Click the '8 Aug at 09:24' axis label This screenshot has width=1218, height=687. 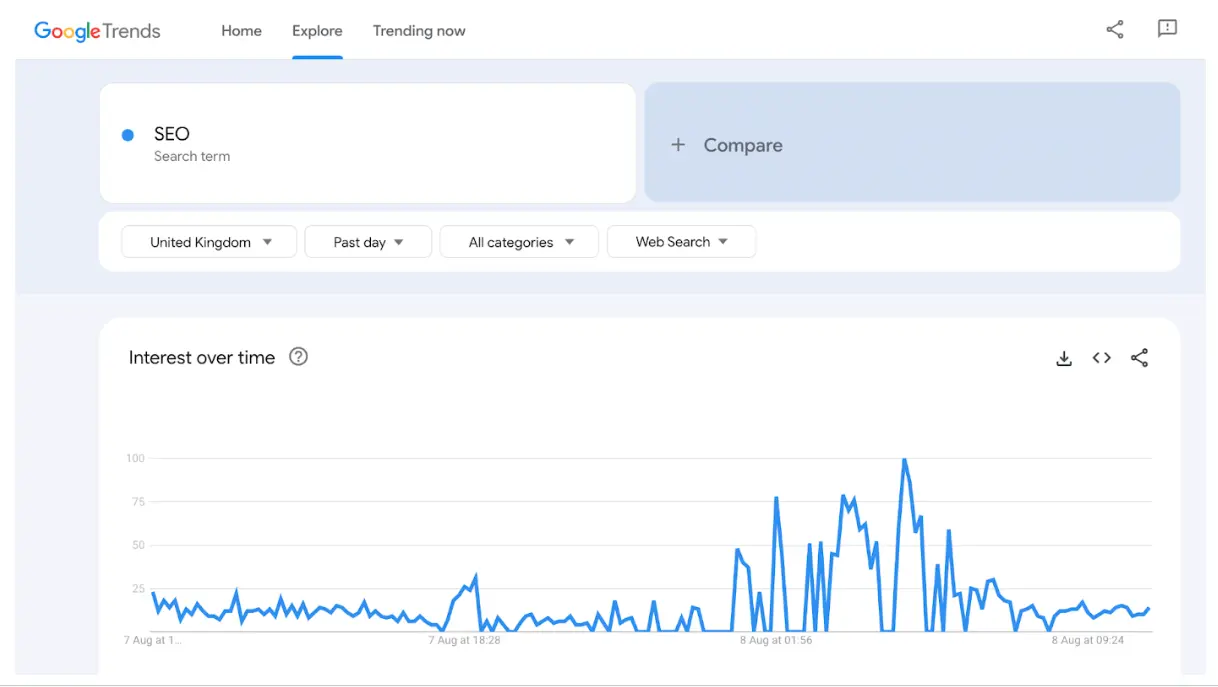tap(1088, 640)
